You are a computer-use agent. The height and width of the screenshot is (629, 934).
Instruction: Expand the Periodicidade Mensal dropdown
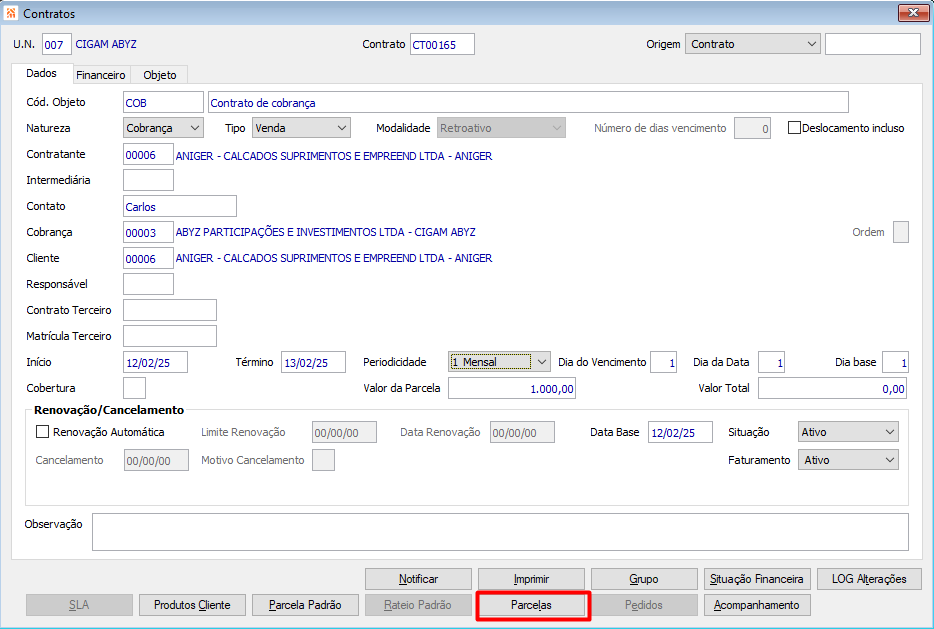(x=499, y=362)
